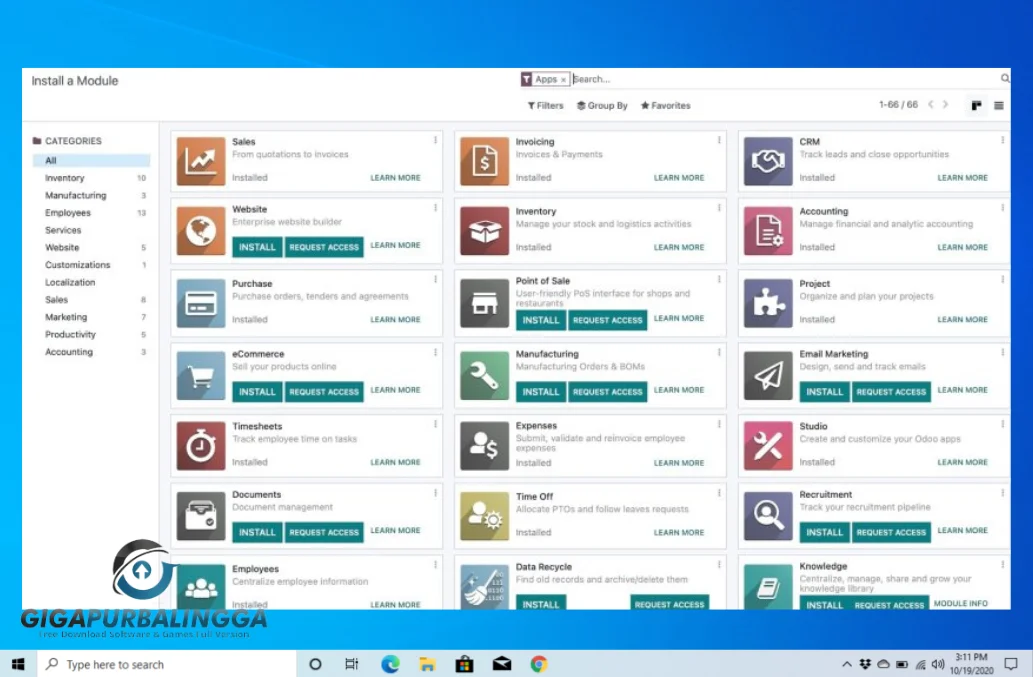Image resolution: width=1033 pixels, height=677 pixels.
Task: Click the Manufacturing wrench icon
Action: point(484,376)
